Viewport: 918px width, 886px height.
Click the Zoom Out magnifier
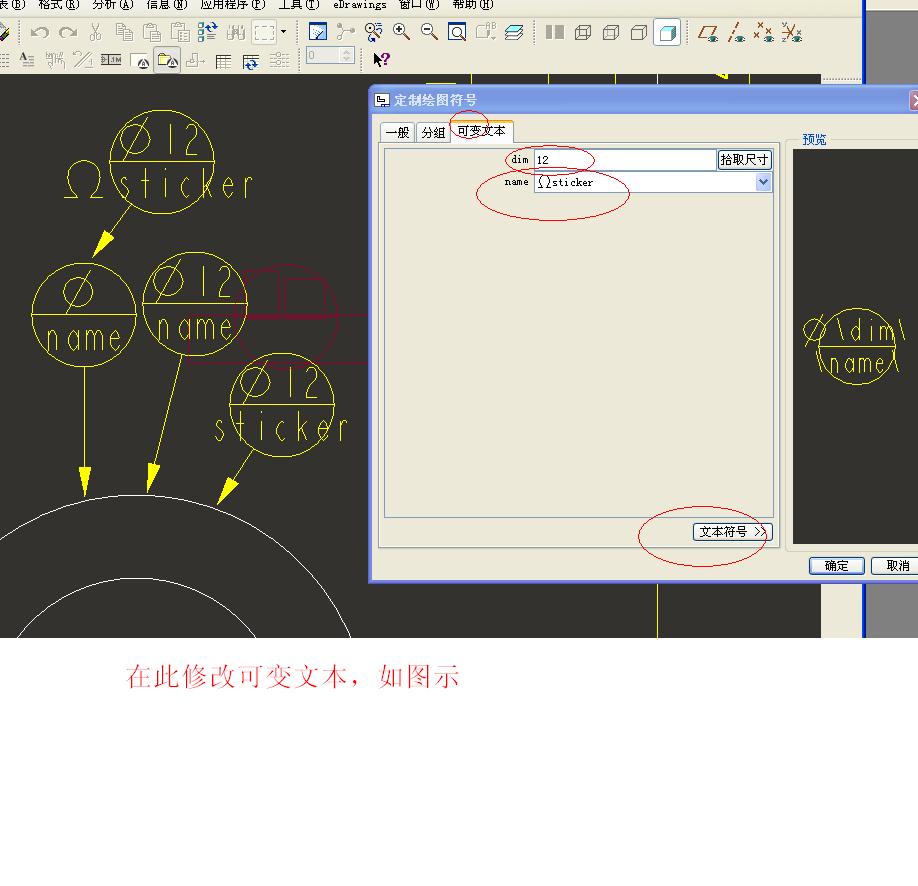point(429,32)
